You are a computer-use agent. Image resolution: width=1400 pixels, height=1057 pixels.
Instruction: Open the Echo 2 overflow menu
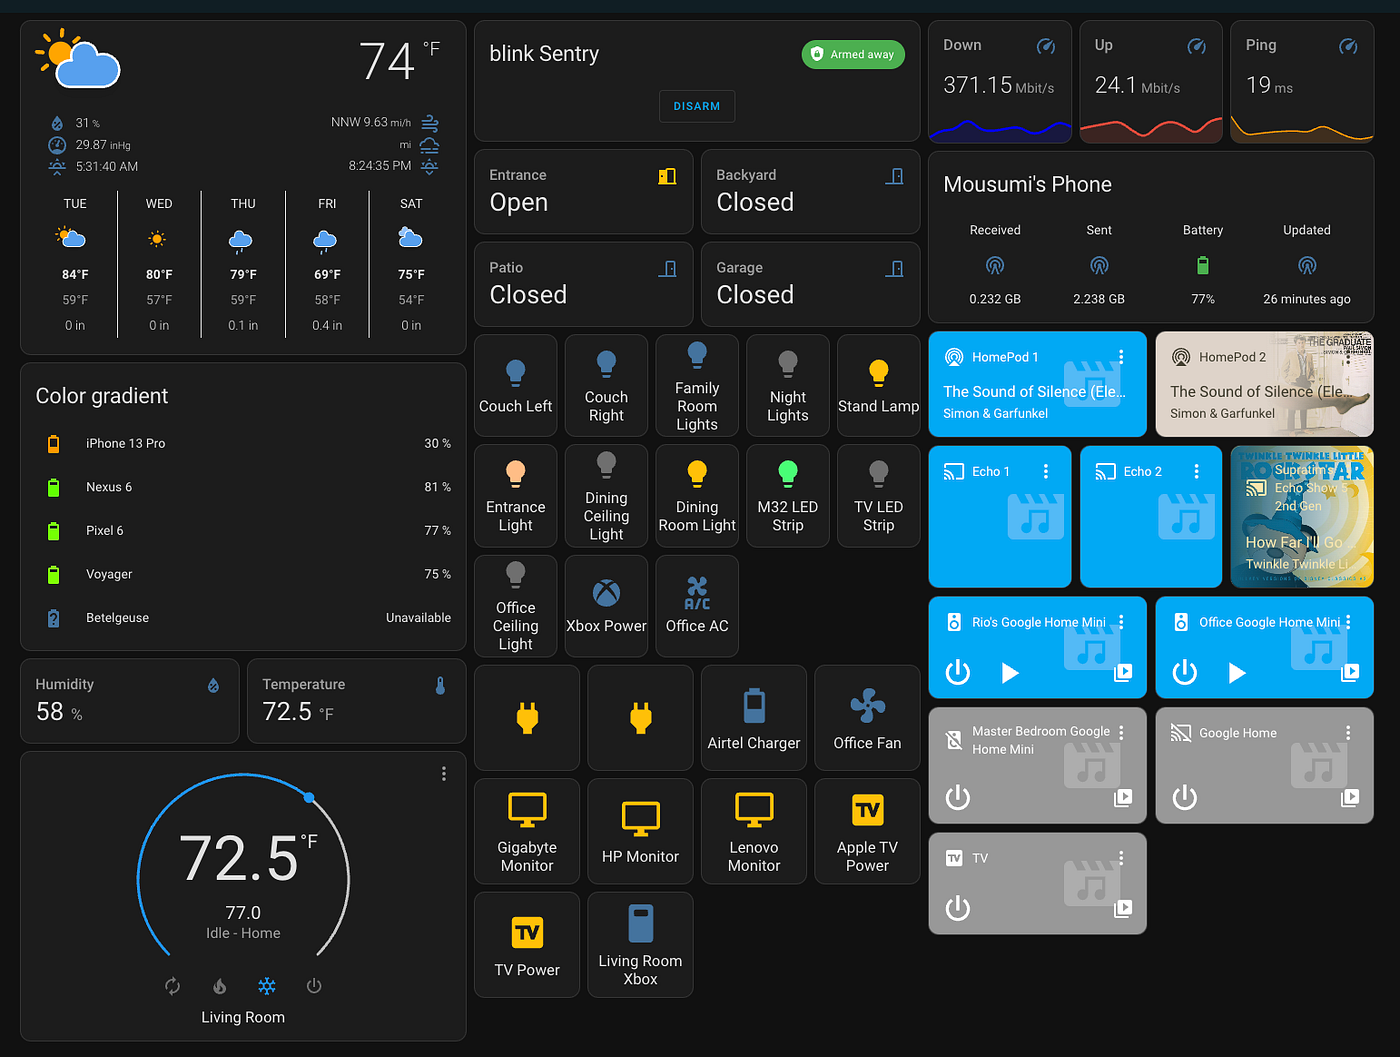coord(1196,471)
